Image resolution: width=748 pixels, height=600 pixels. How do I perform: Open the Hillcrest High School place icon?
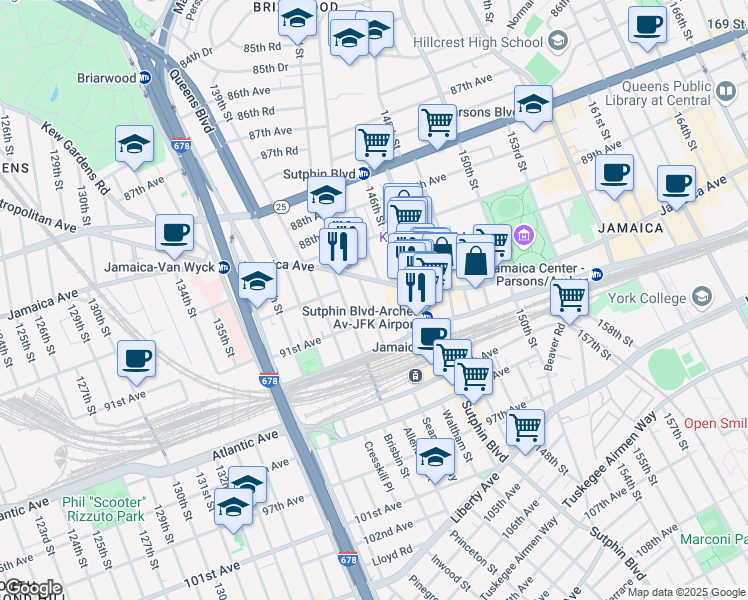coord(558,41)
